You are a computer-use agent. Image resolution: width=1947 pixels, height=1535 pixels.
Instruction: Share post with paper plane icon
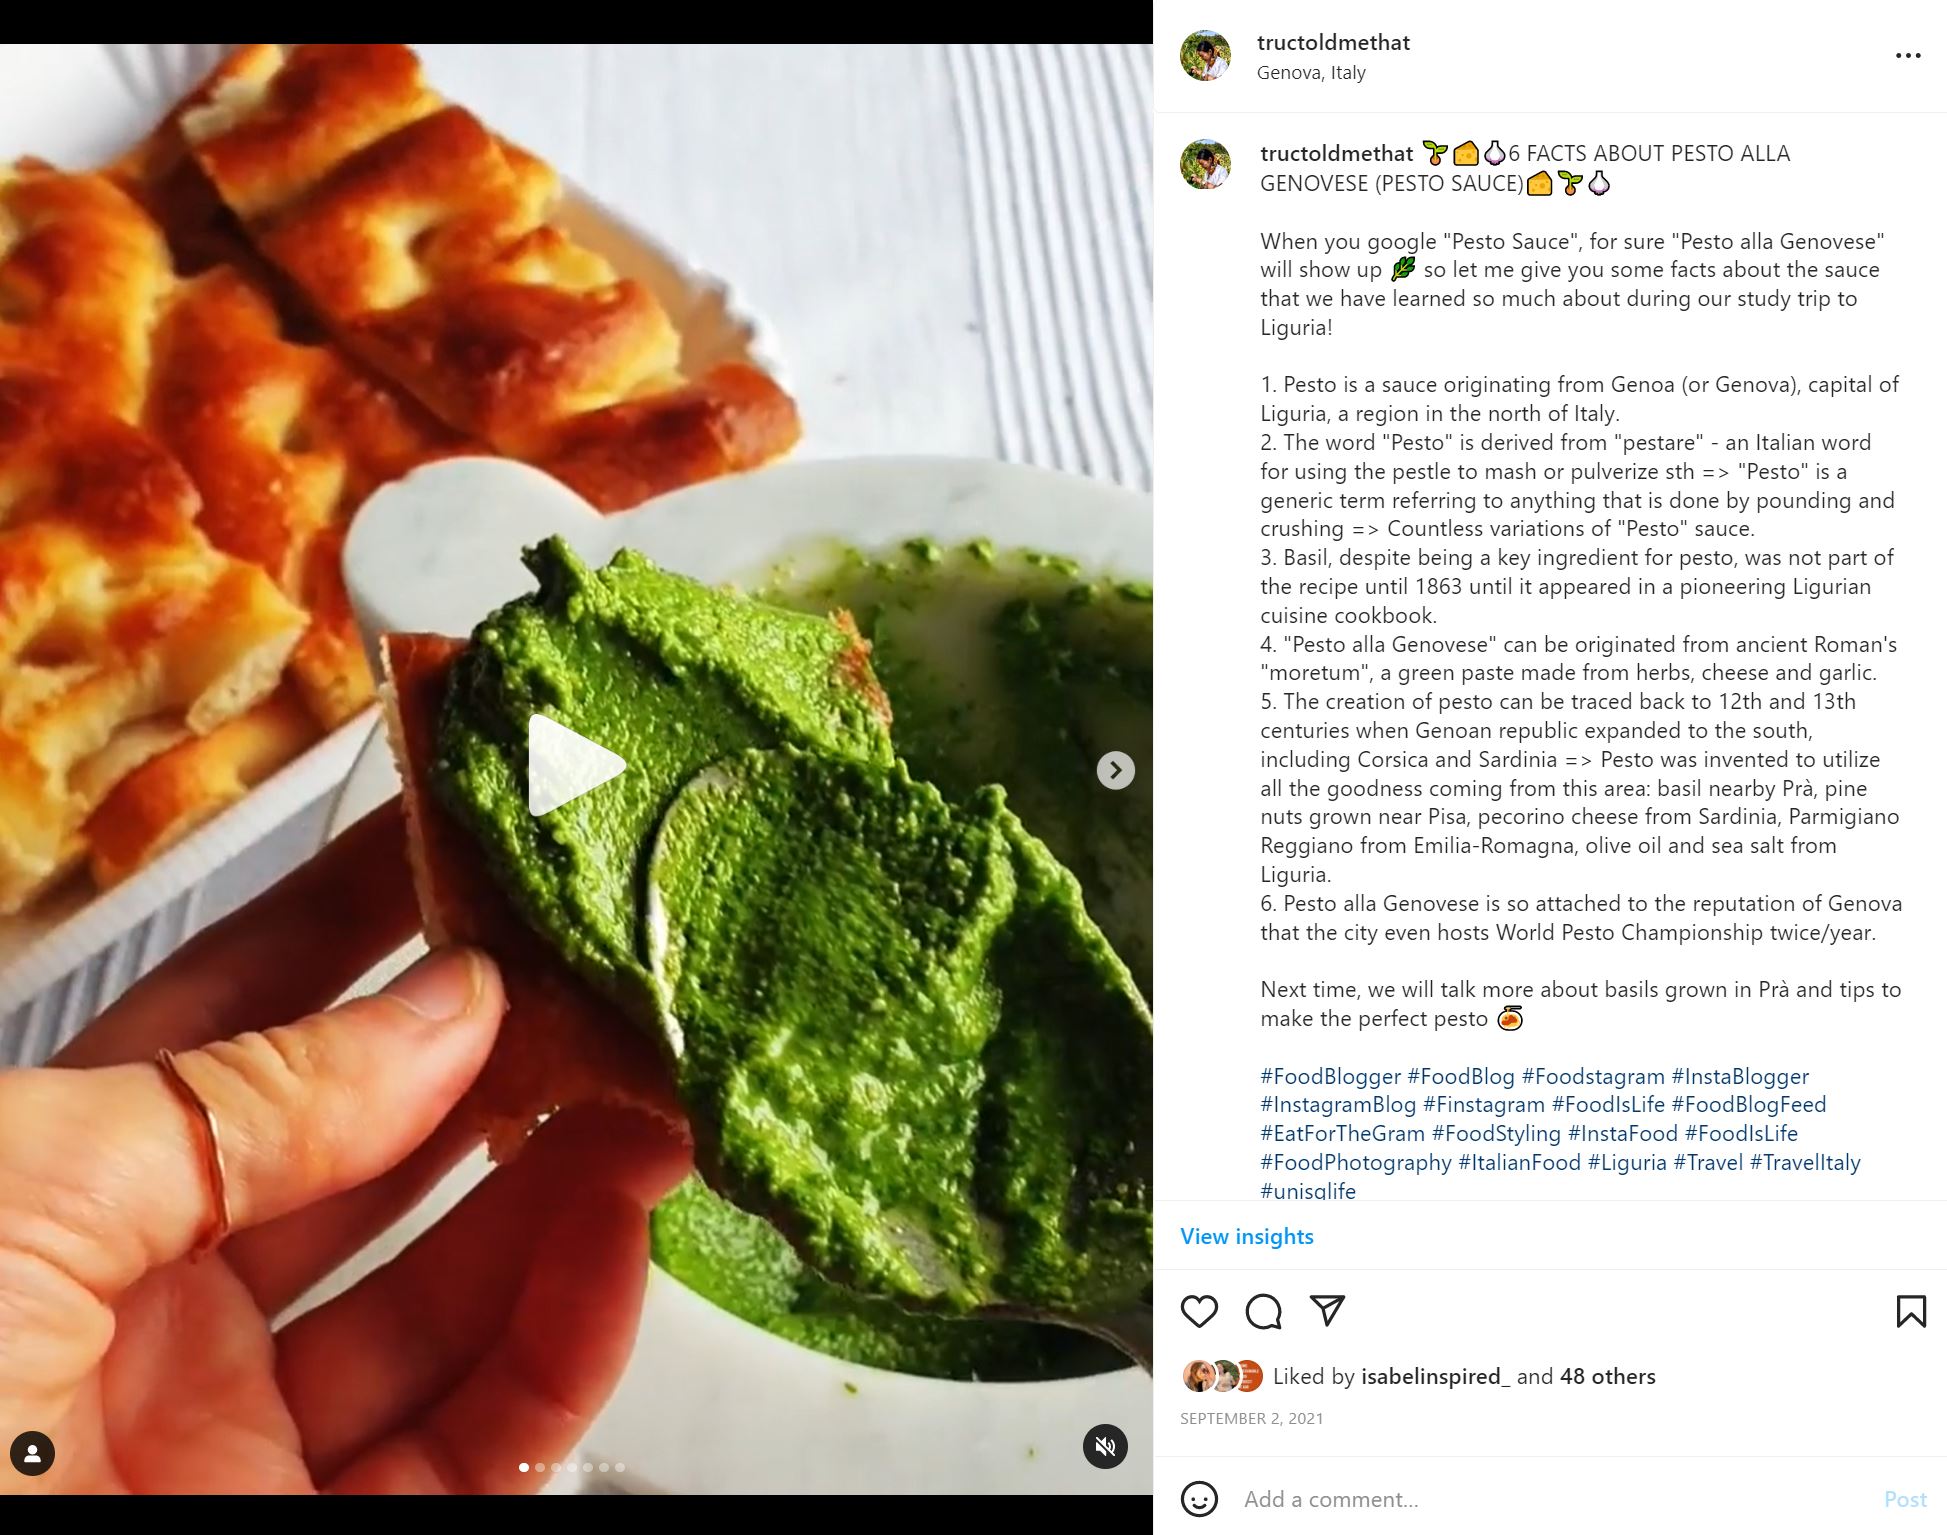1327,1310
